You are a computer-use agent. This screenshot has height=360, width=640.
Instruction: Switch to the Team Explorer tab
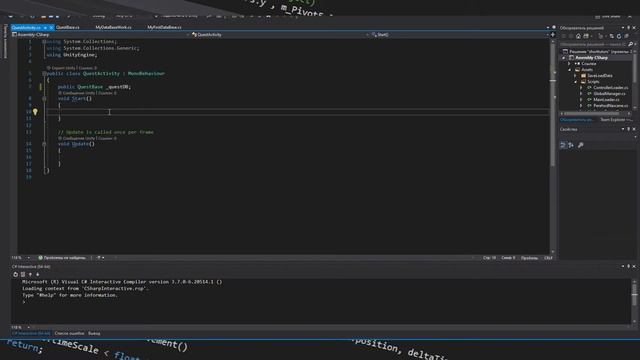(616, 120)
